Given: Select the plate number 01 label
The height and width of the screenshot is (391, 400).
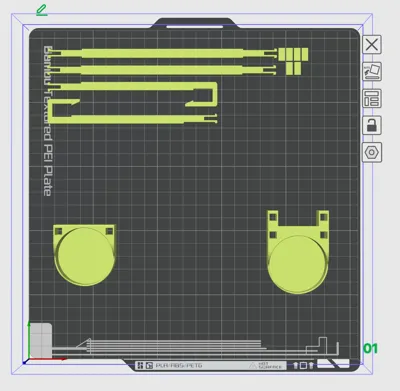Looking at the screenshot, I should click(x=370, y=349).
